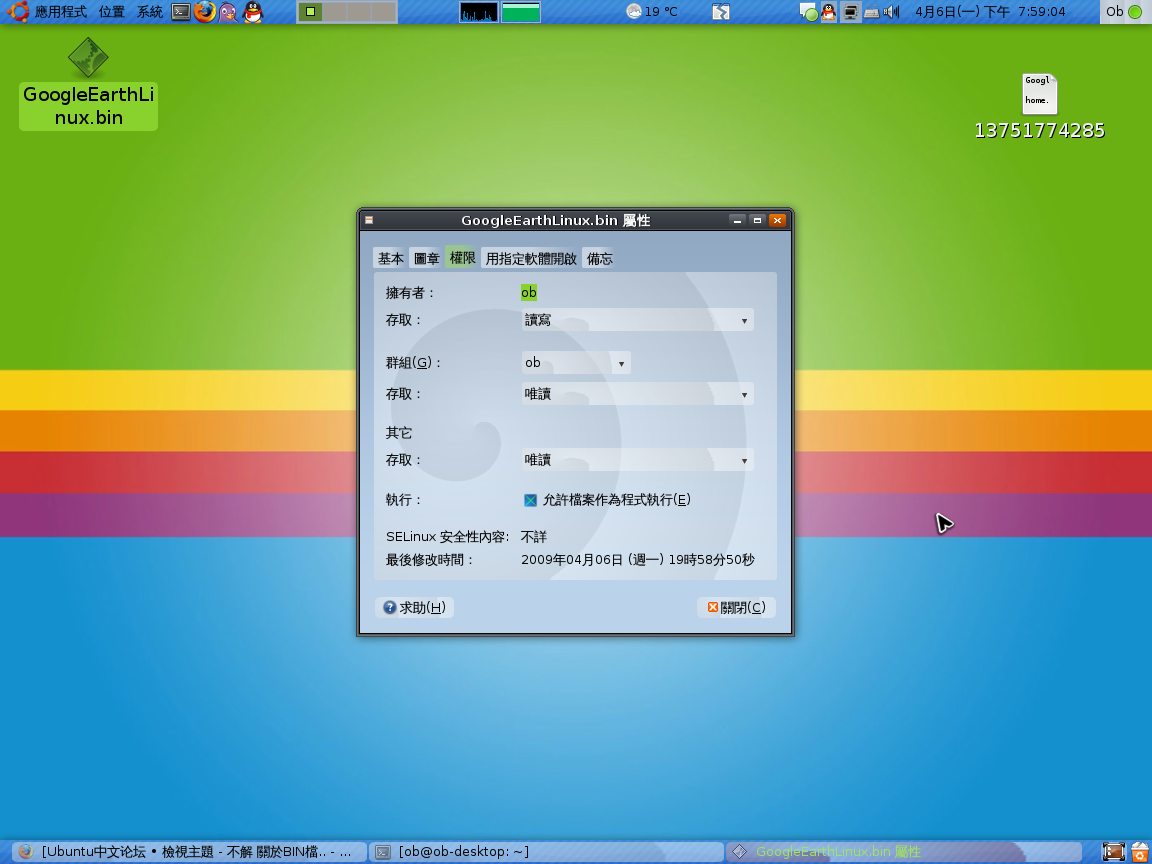Image resolution: width=1152 pixels, height=864 pixels.
Task: Select the 13751774285 text file desktop icon
Action: (x=1039, y=107)
